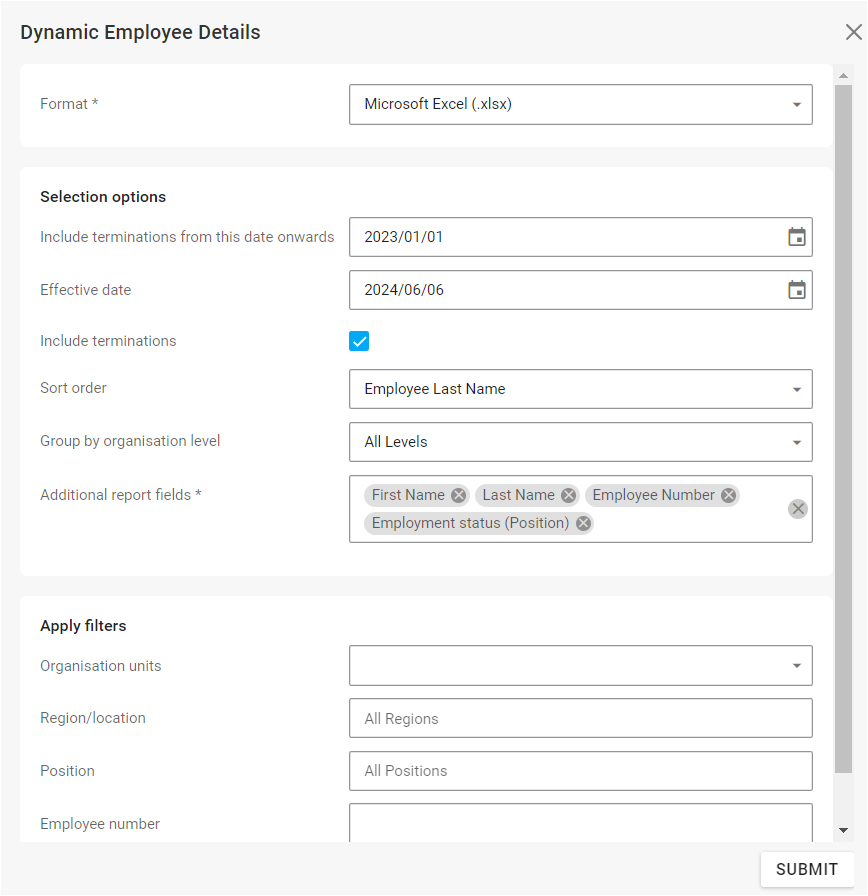The height and width of the screenshot is (896, 868).
Task: Open the Format dropdown
Action: point(580,104)
